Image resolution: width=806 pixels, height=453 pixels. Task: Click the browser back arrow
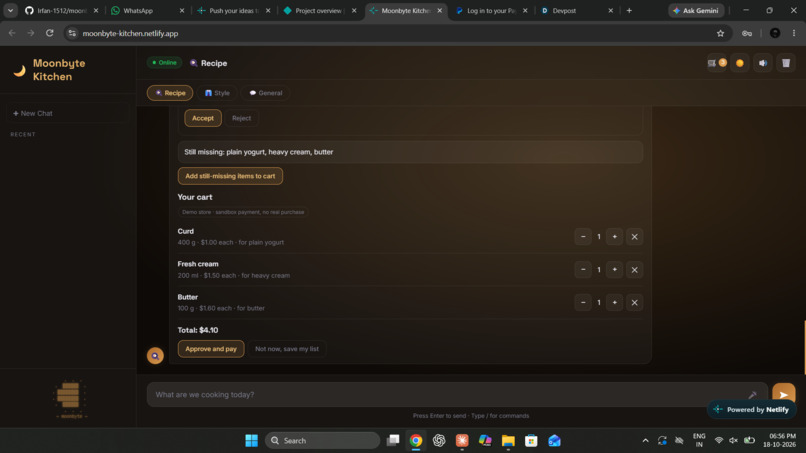pyautogui.click(x=12, y=33)
